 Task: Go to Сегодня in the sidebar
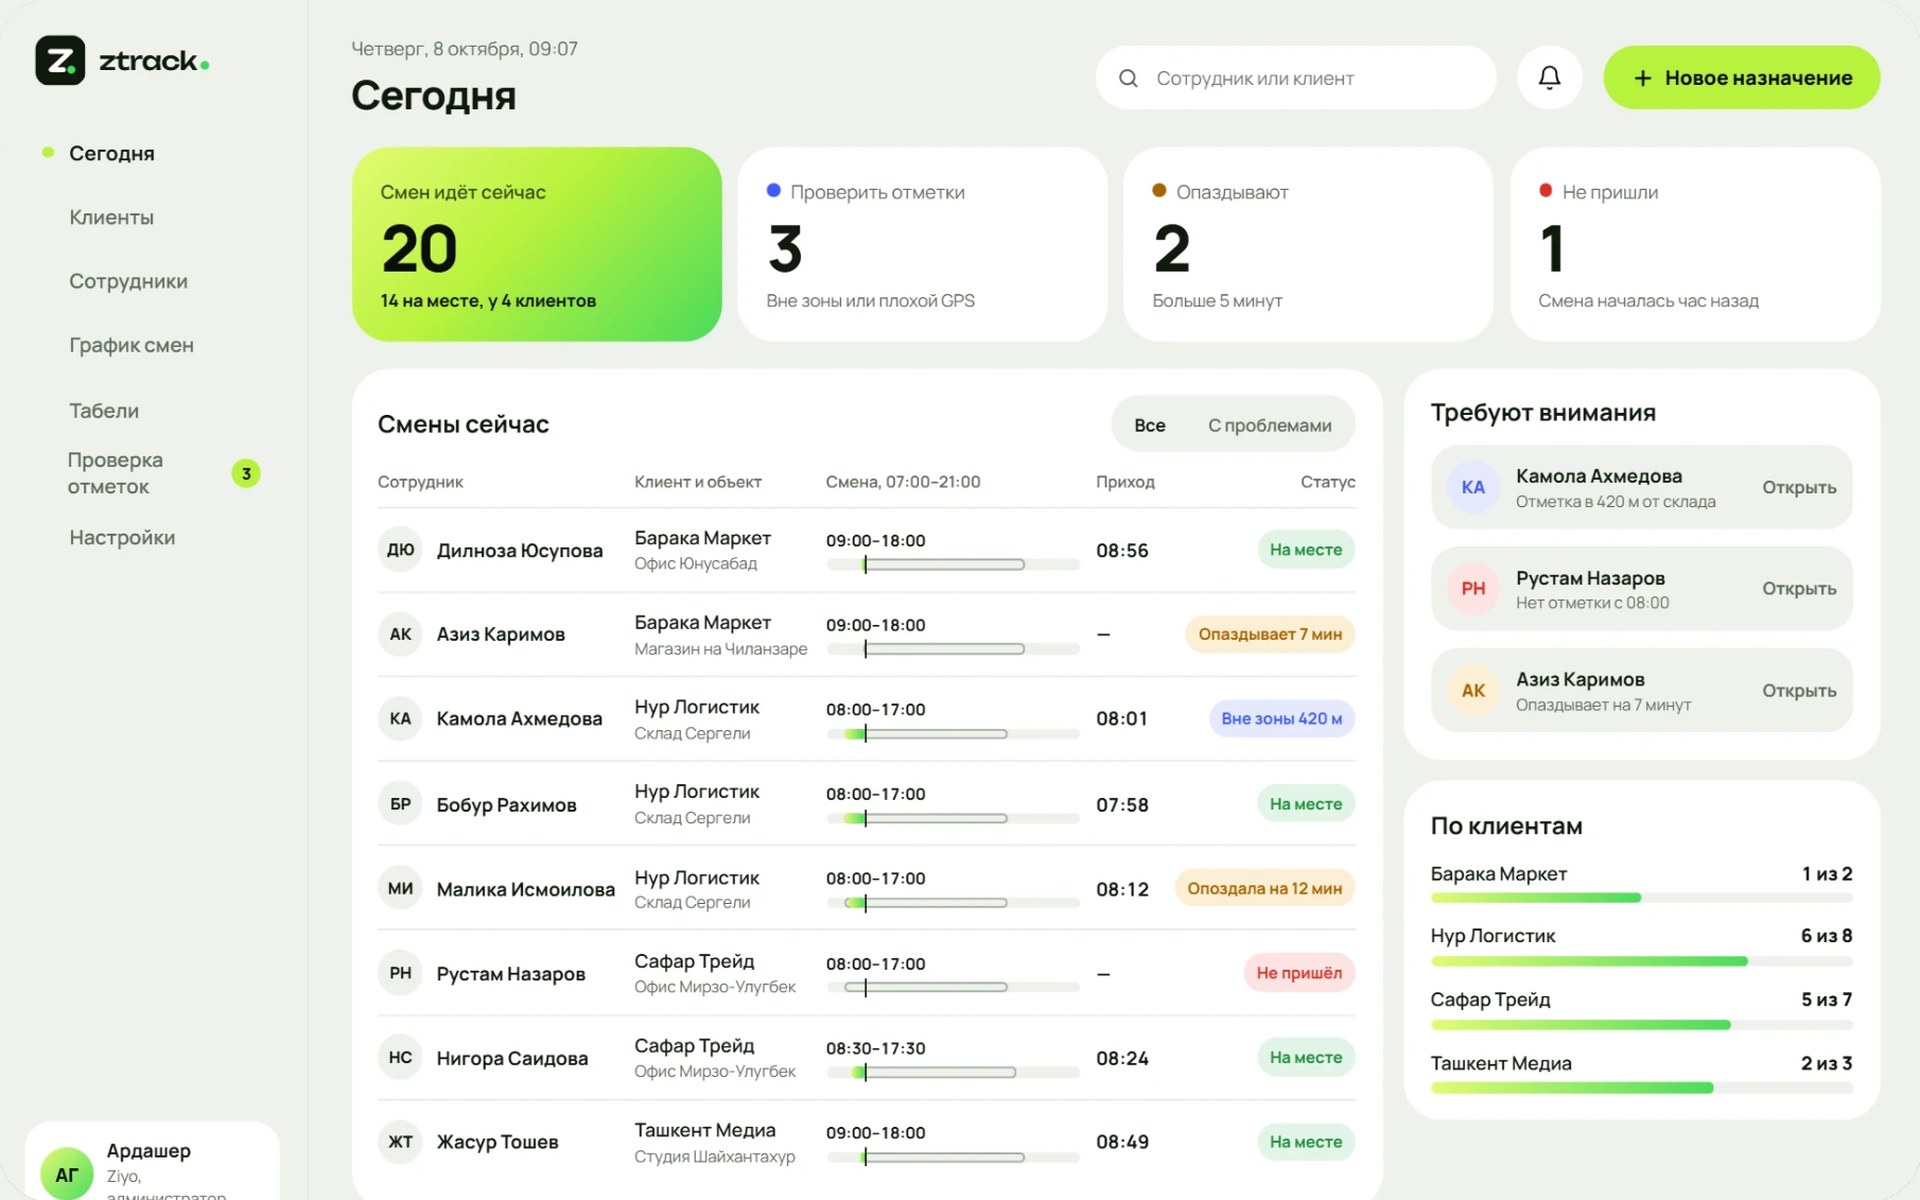[x=111, y=153]
